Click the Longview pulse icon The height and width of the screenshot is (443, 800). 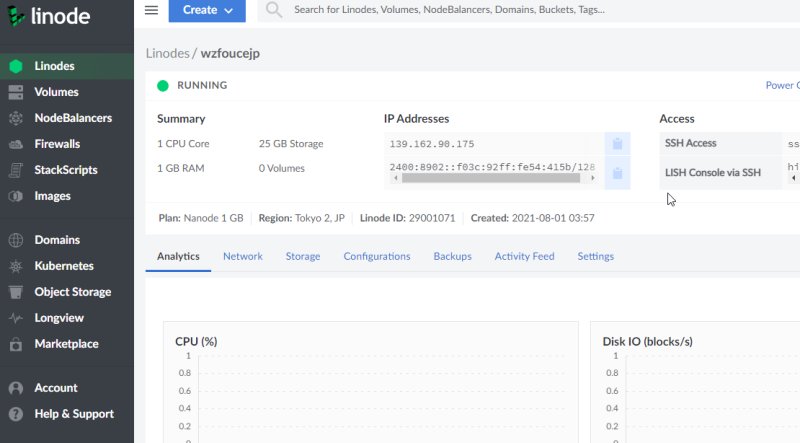[16, 318]
